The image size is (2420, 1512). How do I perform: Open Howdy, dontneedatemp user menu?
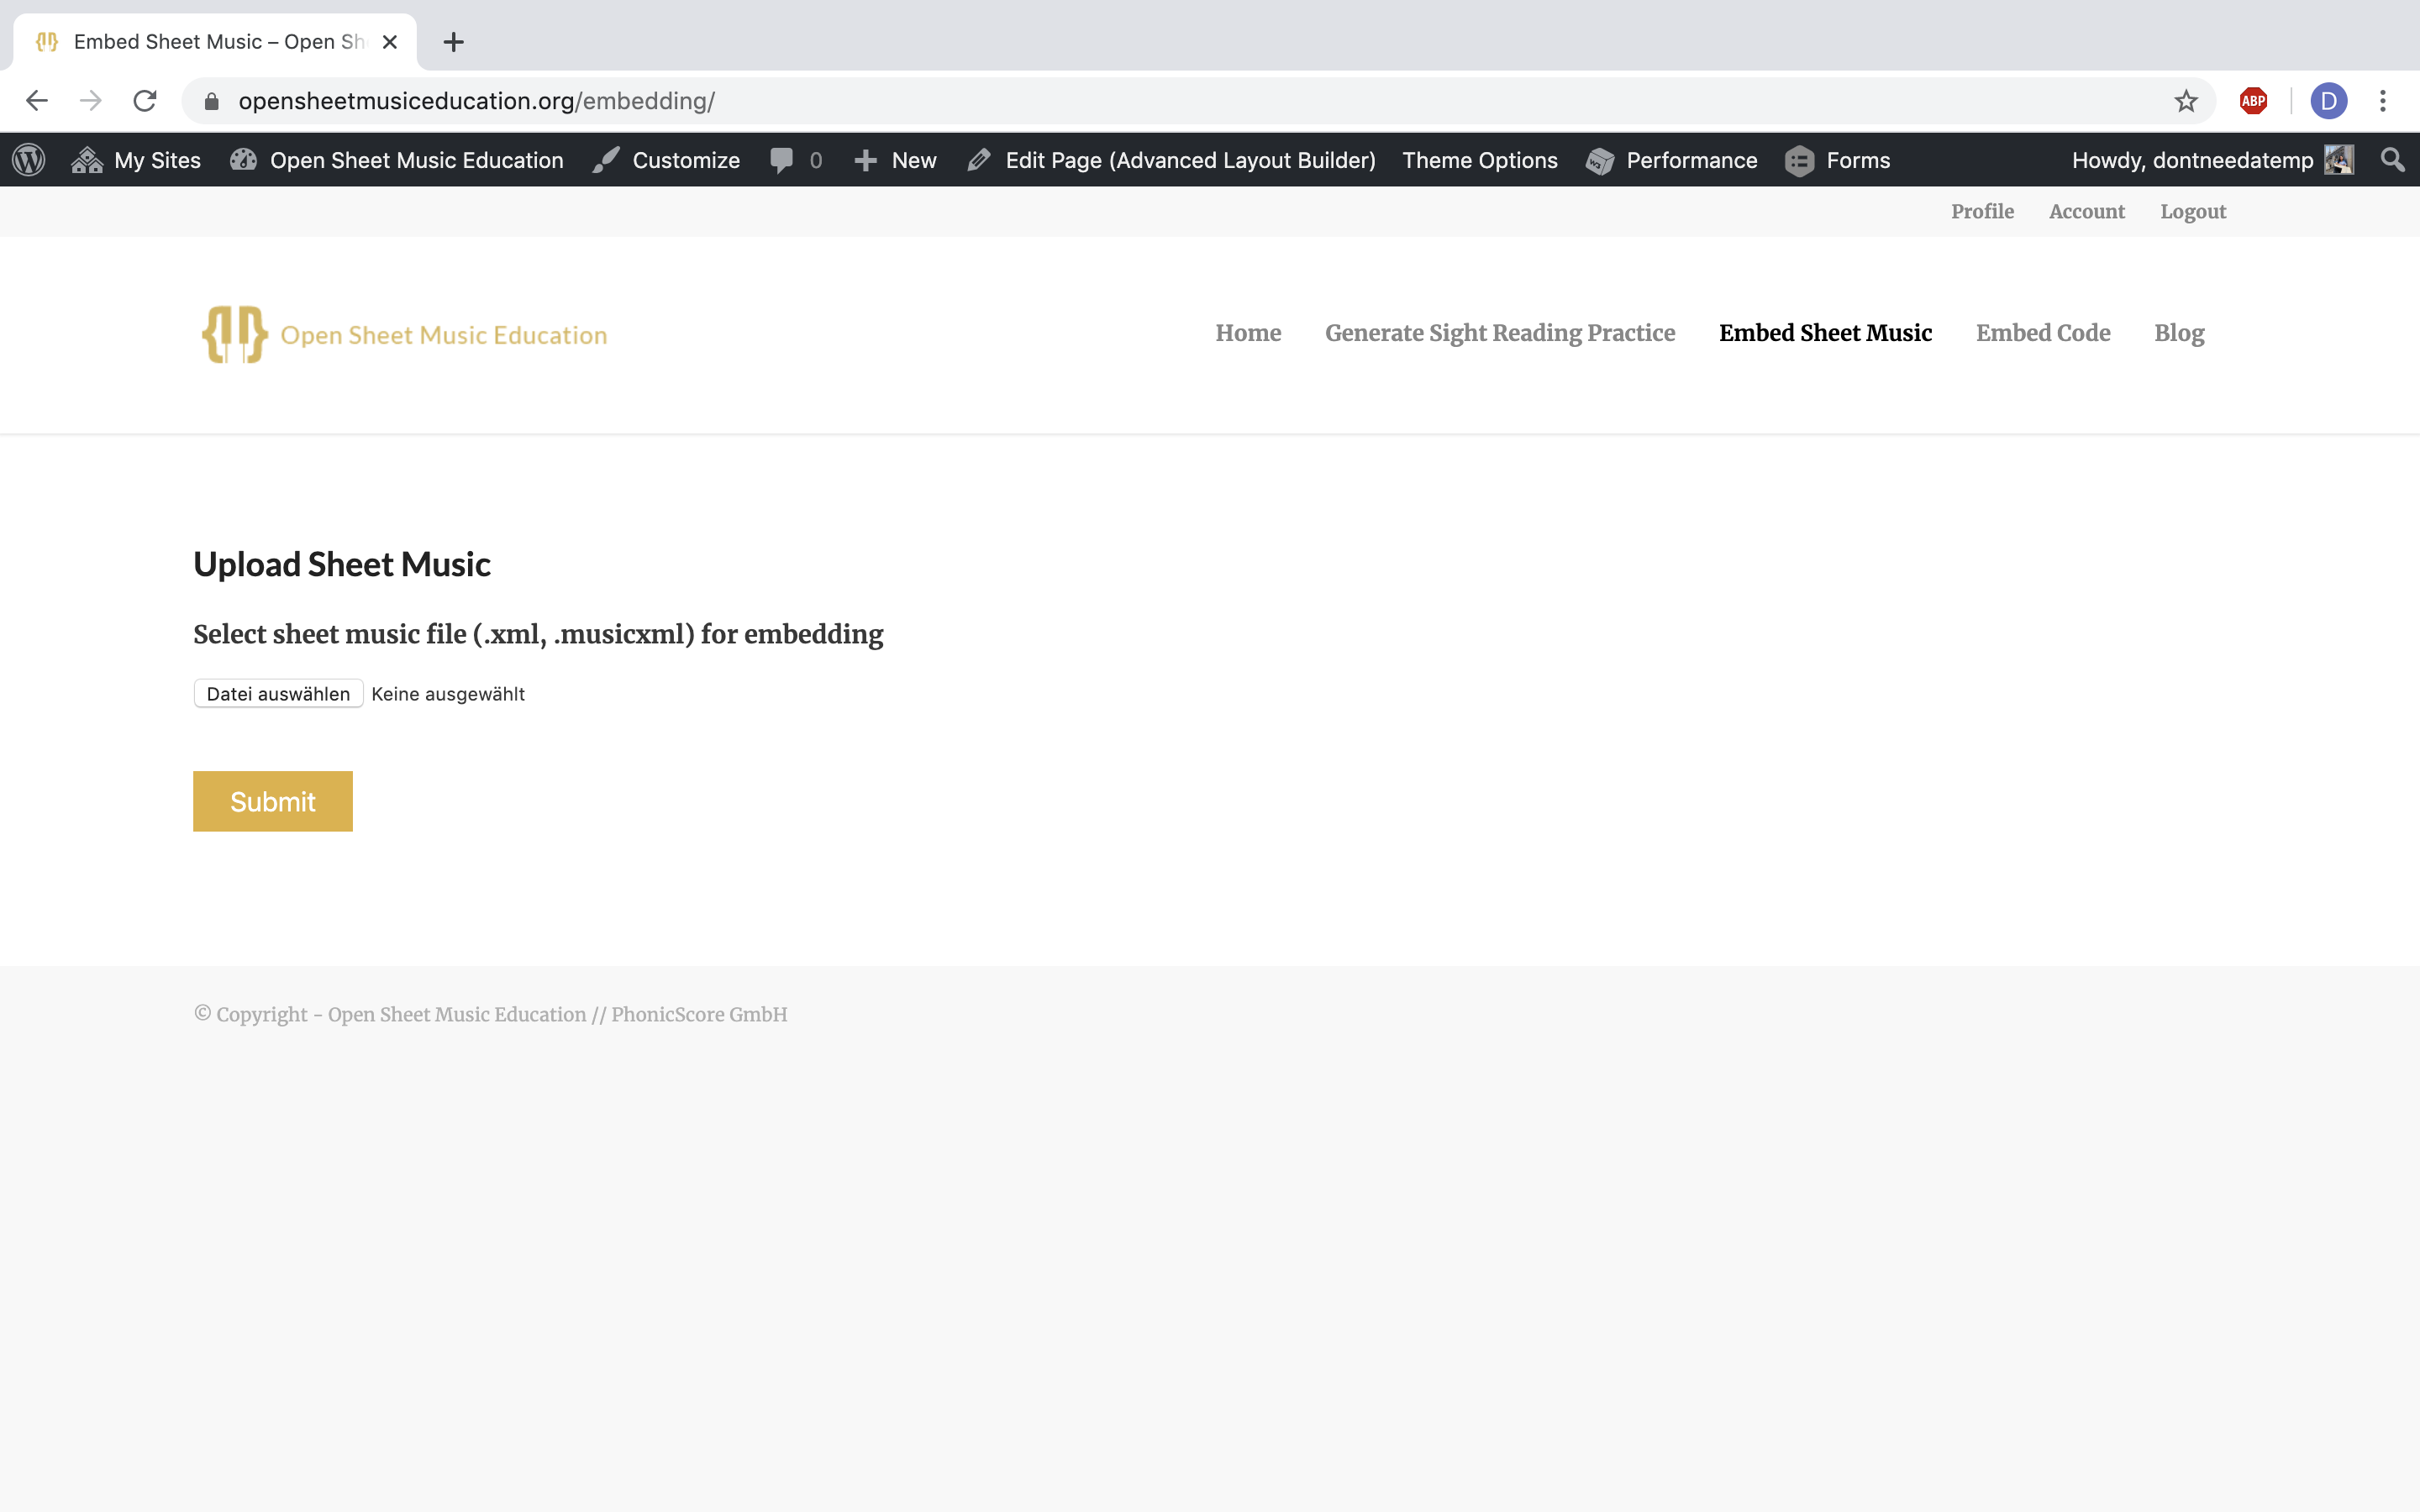(x=2211, y=160)
